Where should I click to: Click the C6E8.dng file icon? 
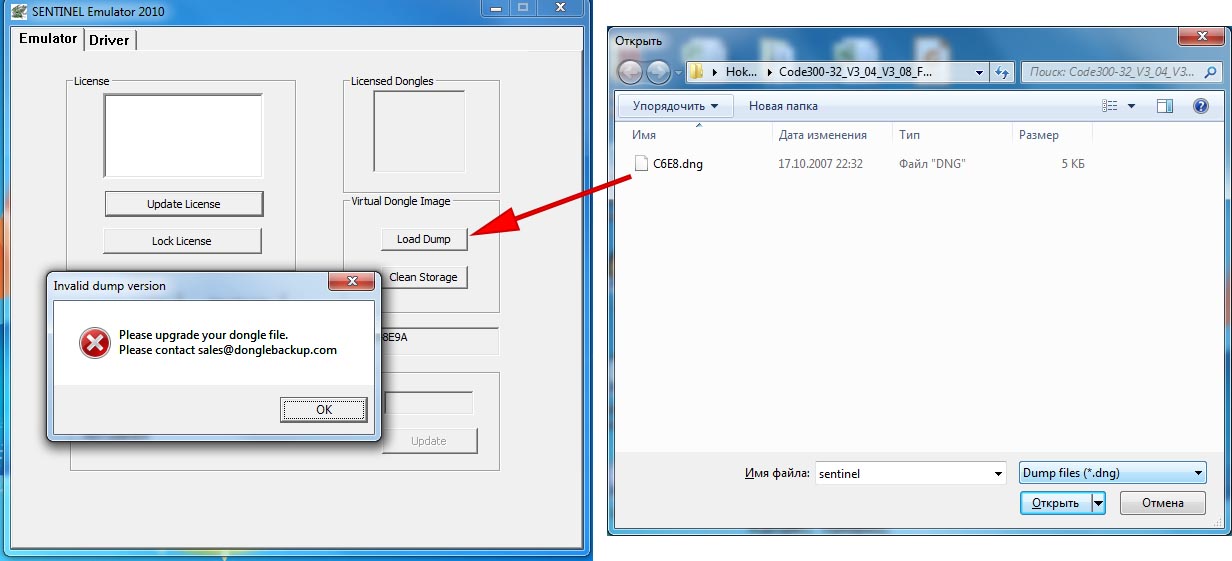click(642, 163)
